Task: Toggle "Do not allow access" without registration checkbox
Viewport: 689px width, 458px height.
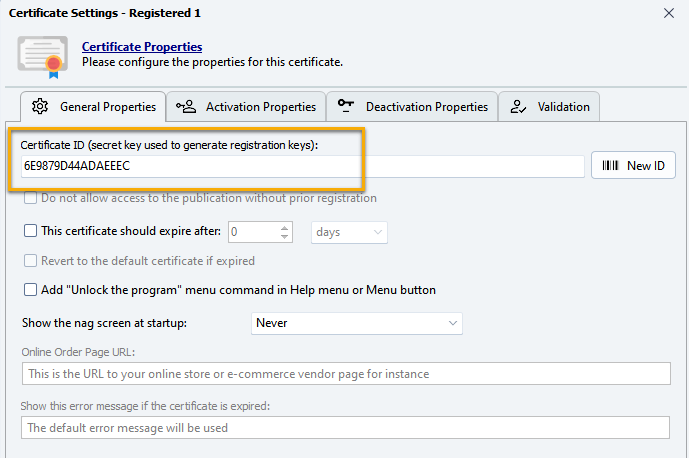Action: tap(30, 198)
